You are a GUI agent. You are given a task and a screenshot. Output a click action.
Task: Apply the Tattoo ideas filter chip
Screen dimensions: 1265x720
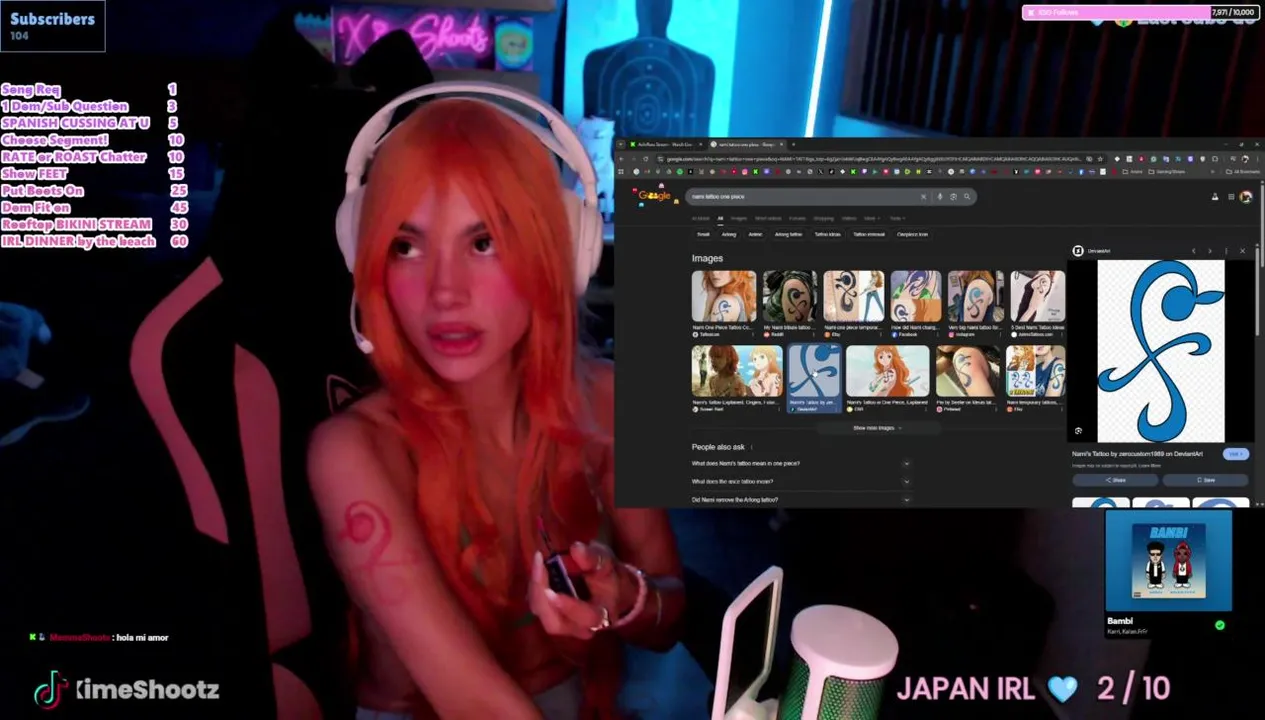pos(827,234)
